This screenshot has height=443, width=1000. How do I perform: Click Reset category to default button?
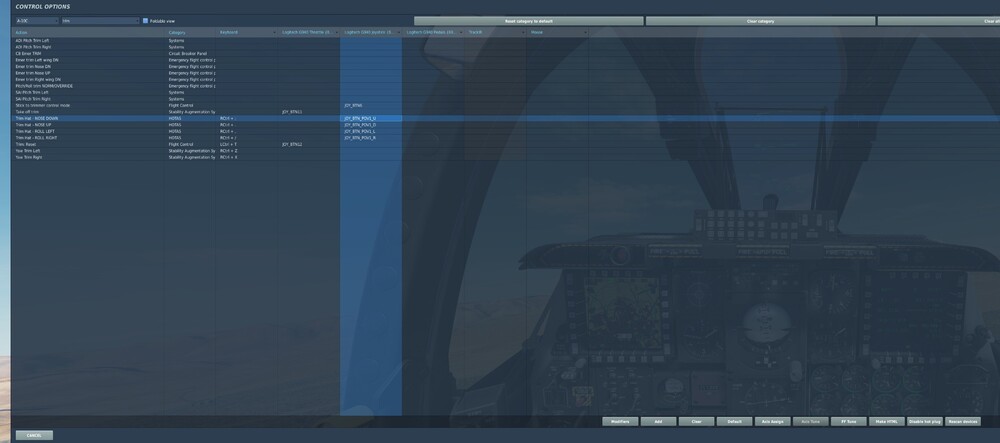(528, 21)
